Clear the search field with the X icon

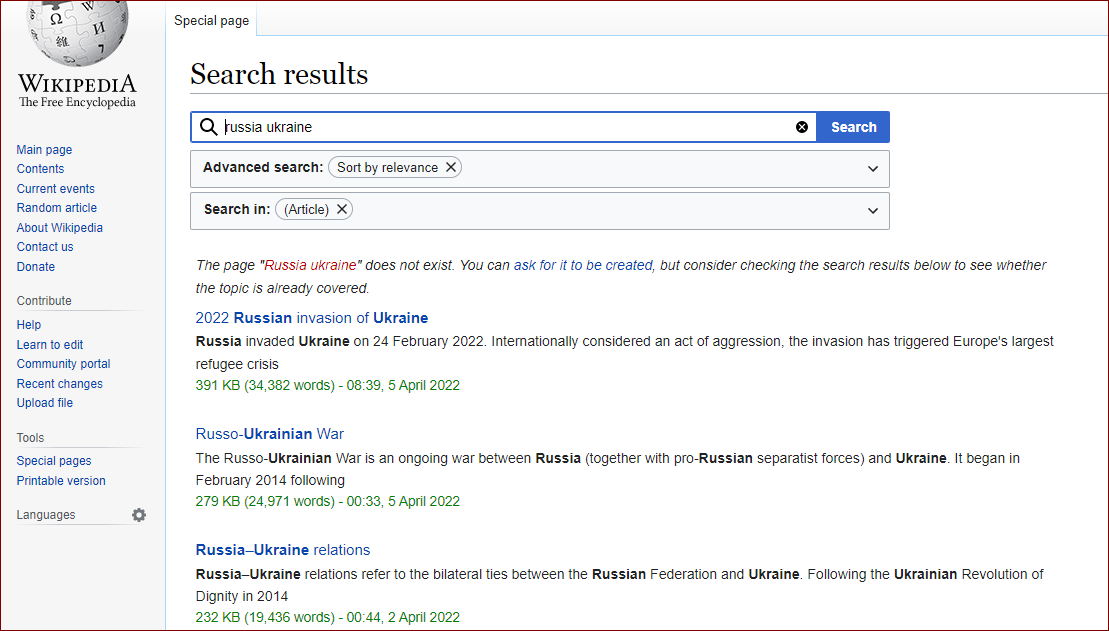[x=801, y=127]
